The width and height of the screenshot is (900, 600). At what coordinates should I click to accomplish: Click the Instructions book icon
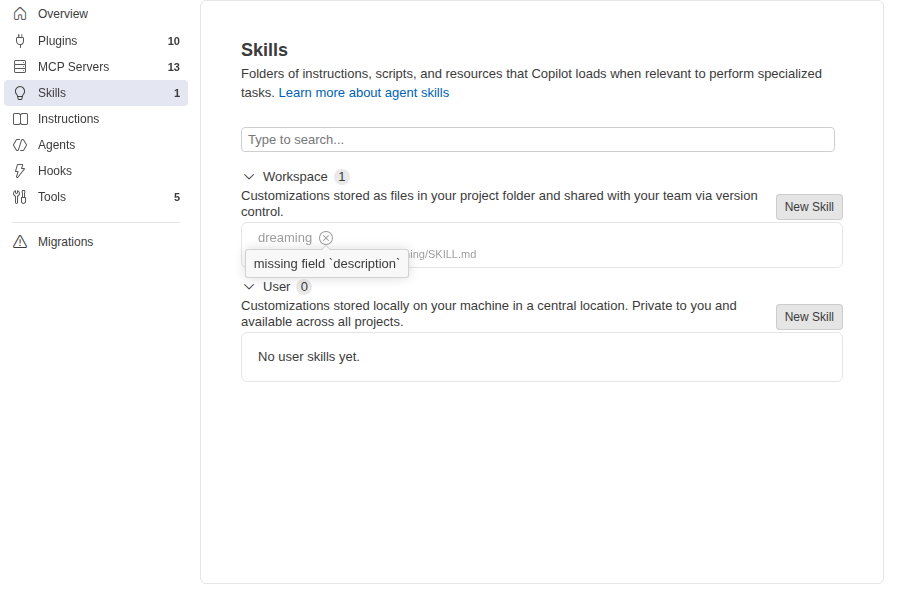click(x=20, y=119)
